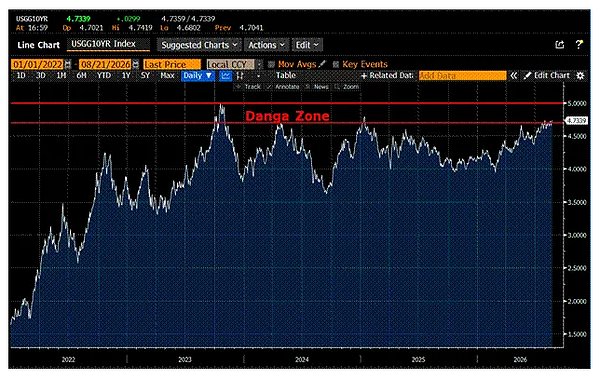Select the 1Y range tab

(126, 75)
